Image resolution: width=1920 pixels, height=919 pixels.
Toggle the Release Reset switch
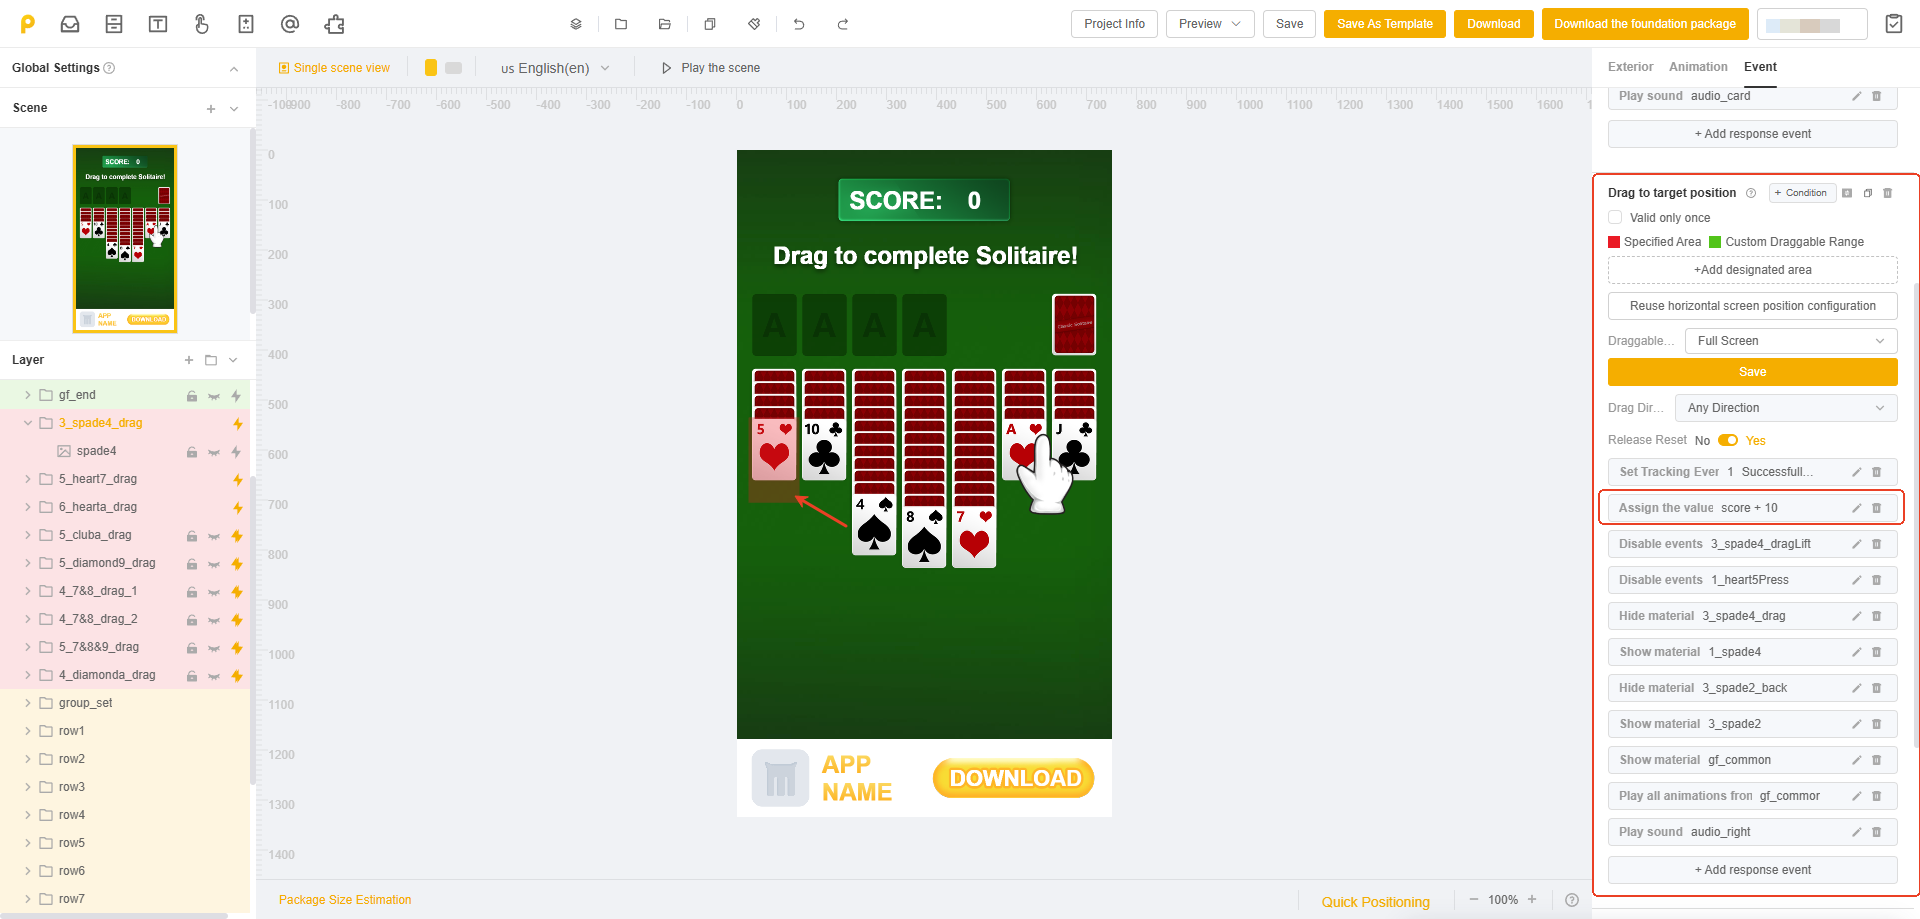(x=1728, y=440)
